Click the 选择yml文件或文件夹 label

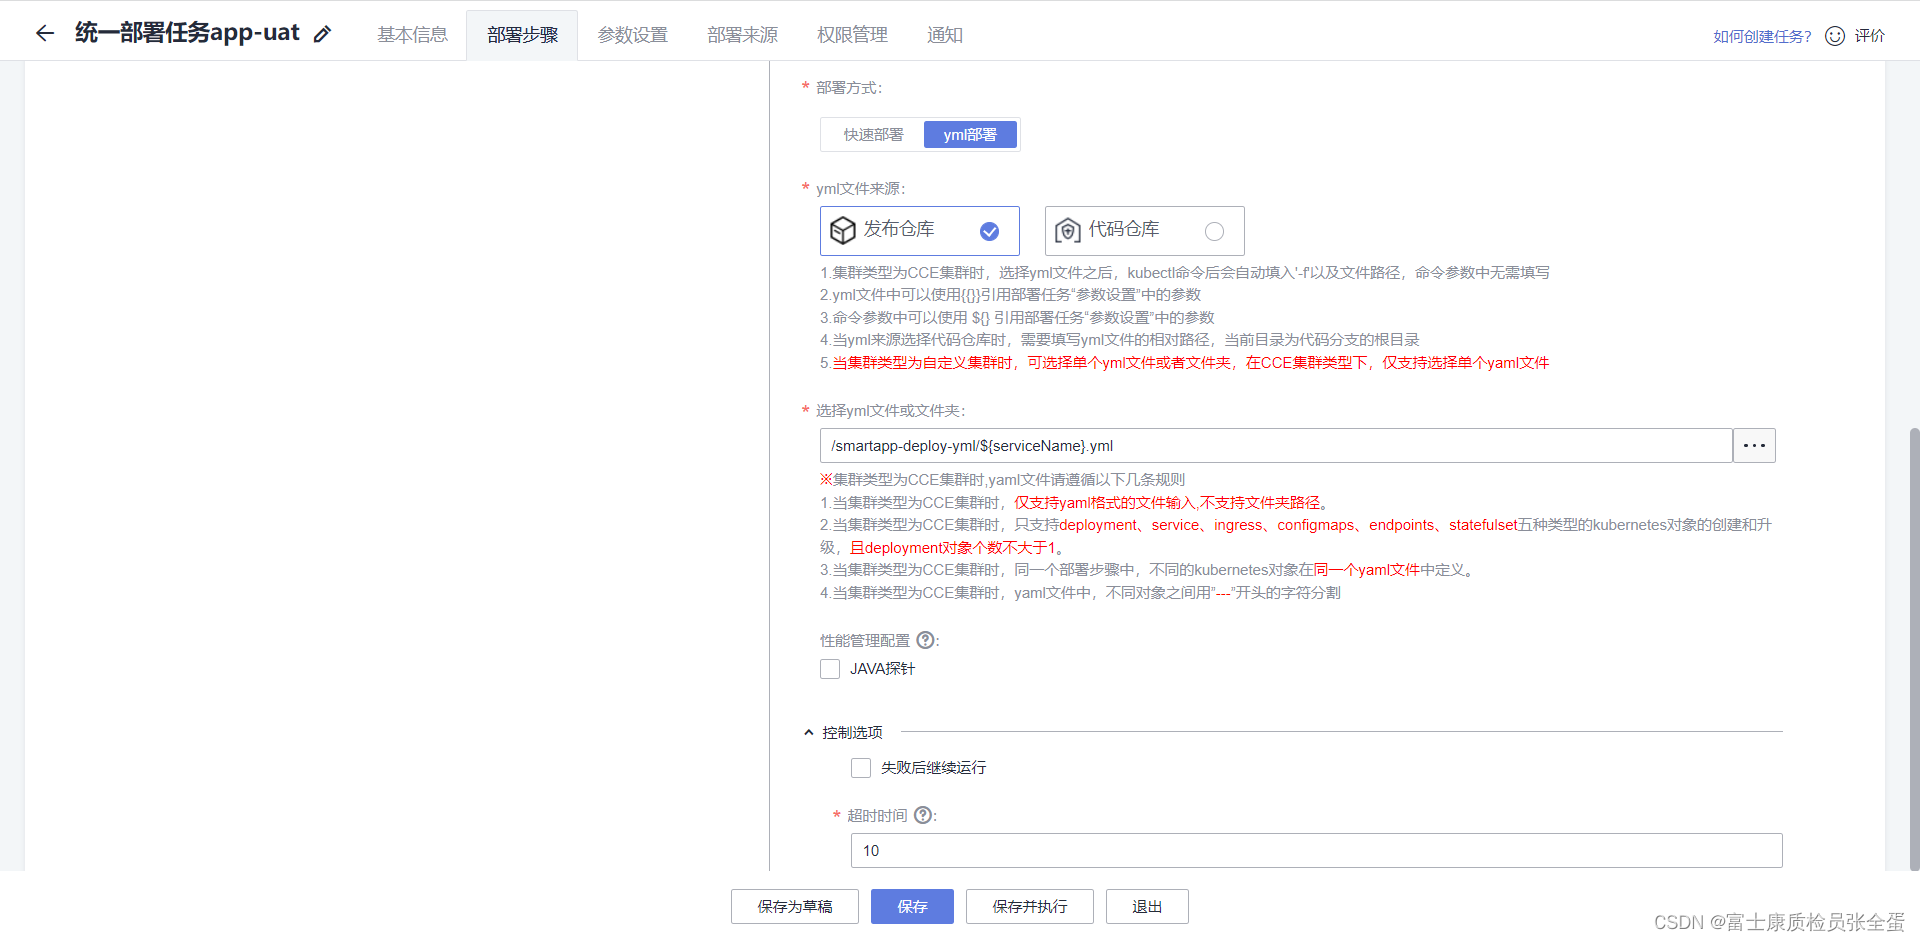890,411
